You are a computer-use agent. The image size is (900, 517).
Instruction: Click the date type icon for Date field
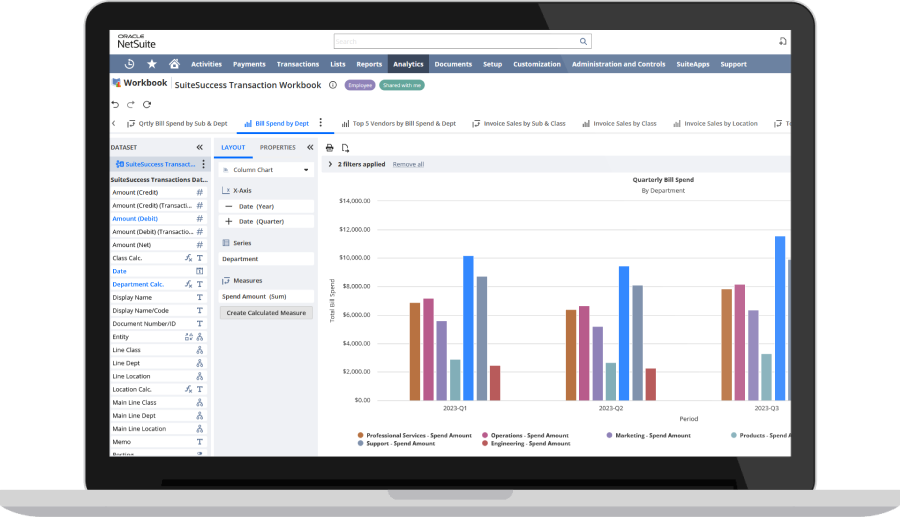tap(200, 271)
